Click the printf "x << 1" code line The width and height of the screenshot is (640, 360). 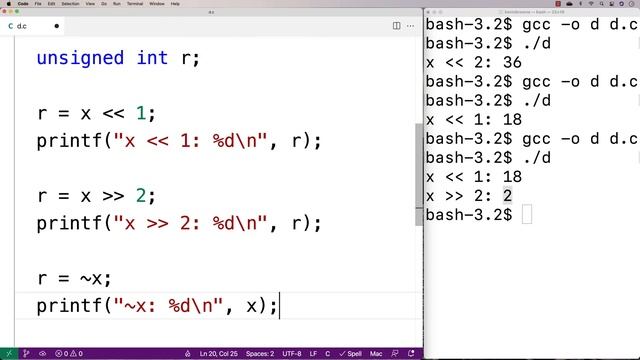[179, 141]
